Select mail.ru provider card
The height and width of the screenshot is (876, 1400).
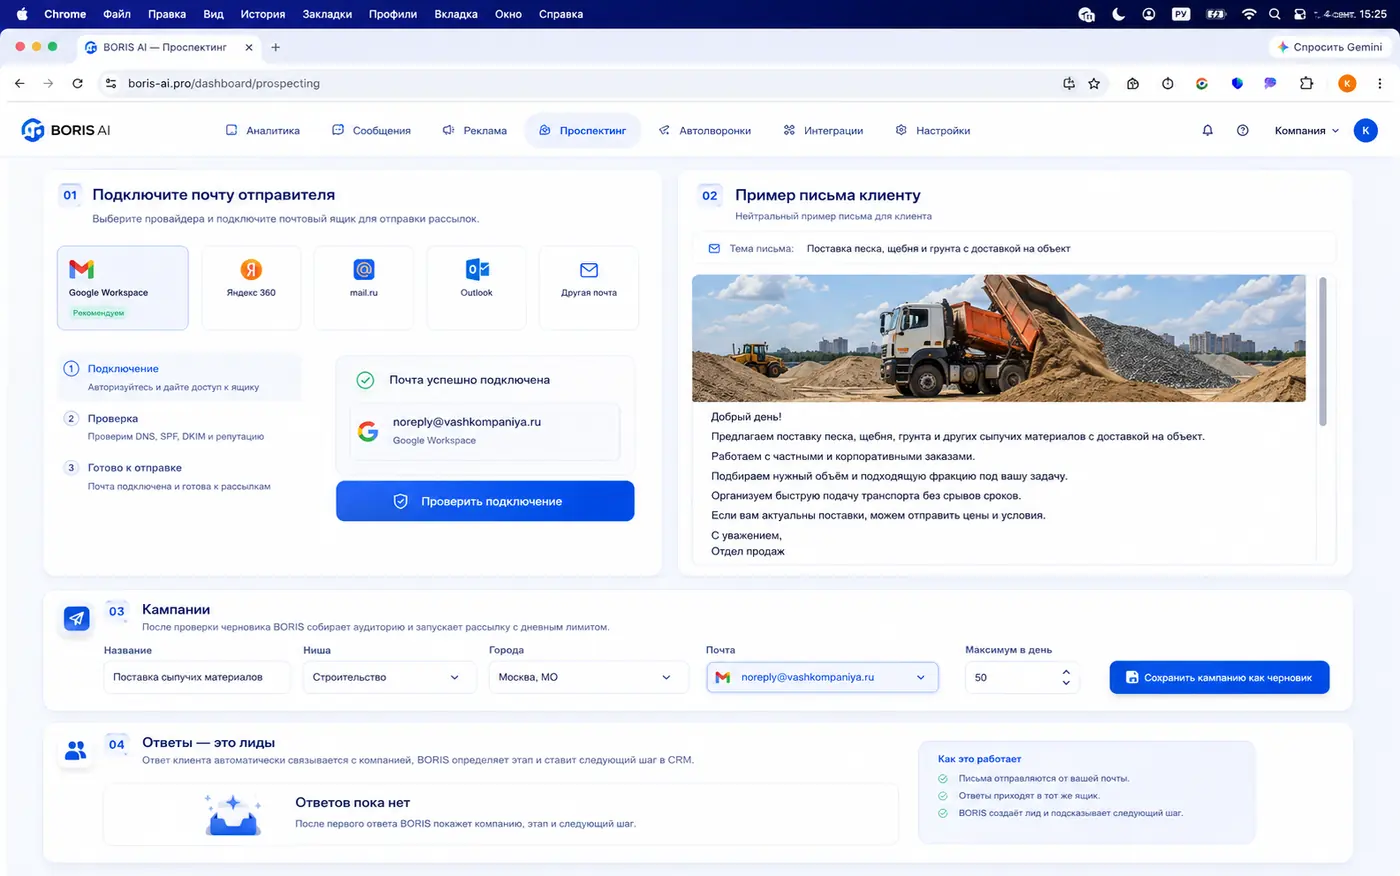[x=364, y=288]
